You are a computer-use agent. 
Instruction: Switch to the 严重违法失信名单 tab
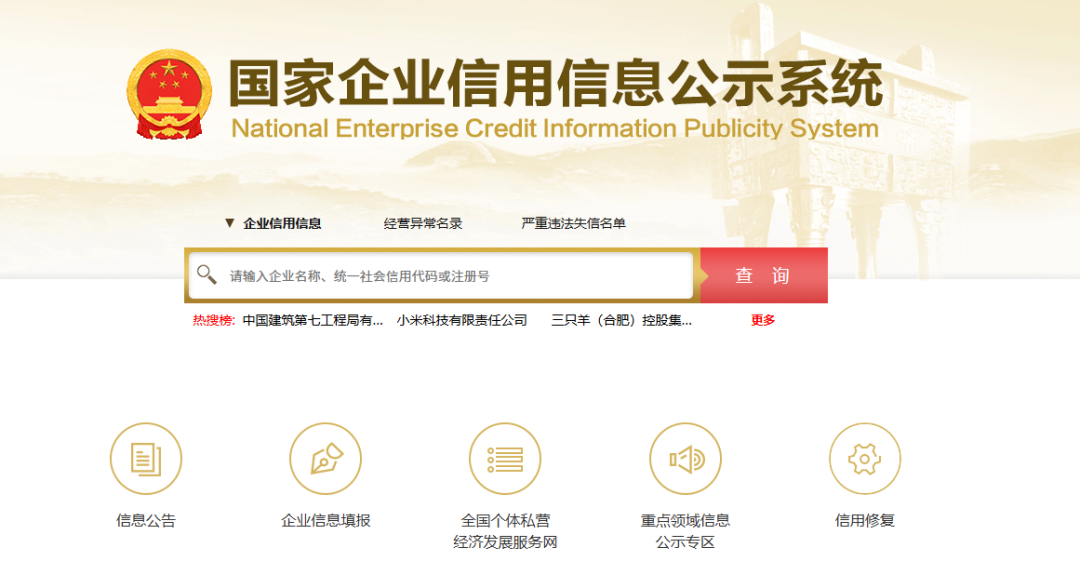[573, 223]
